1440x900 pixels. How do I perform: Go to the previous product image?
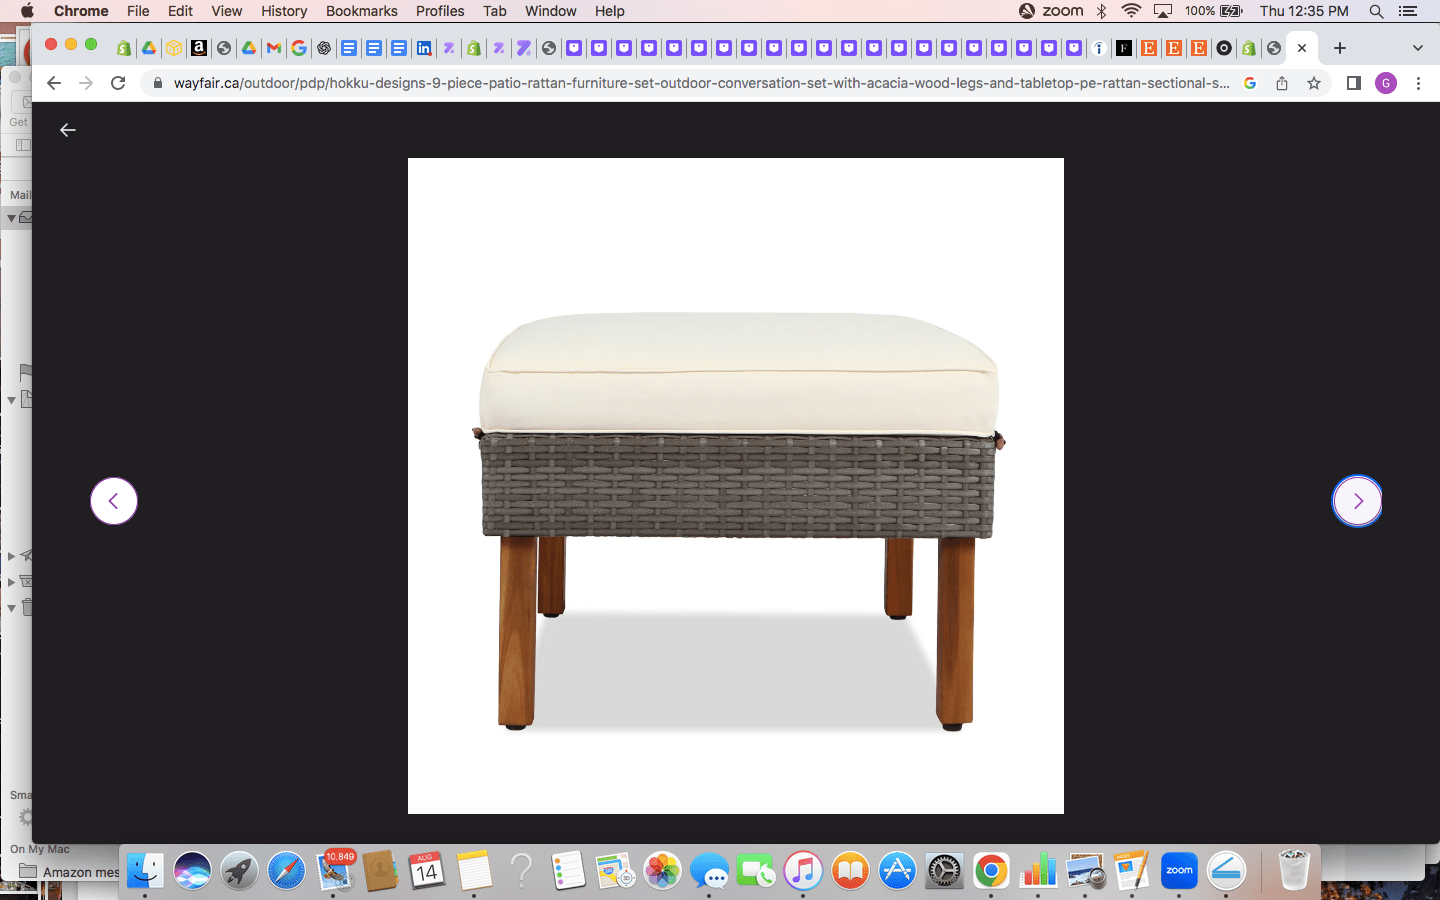click(x=114, y=501)
